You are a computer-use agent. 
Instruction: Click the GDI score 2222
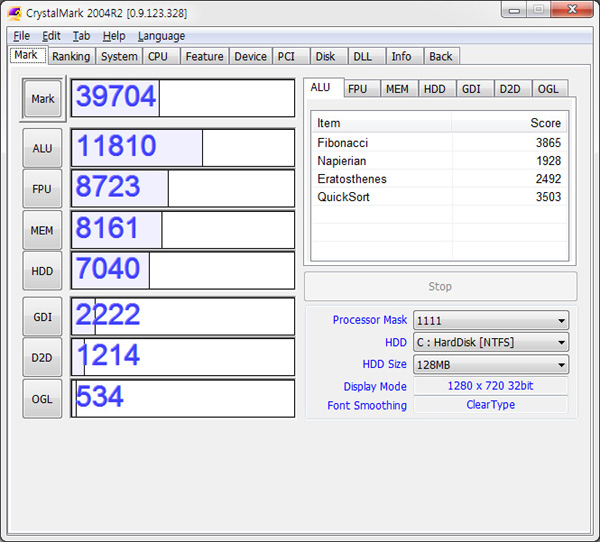pyautogui.click(x=183, y=317)
